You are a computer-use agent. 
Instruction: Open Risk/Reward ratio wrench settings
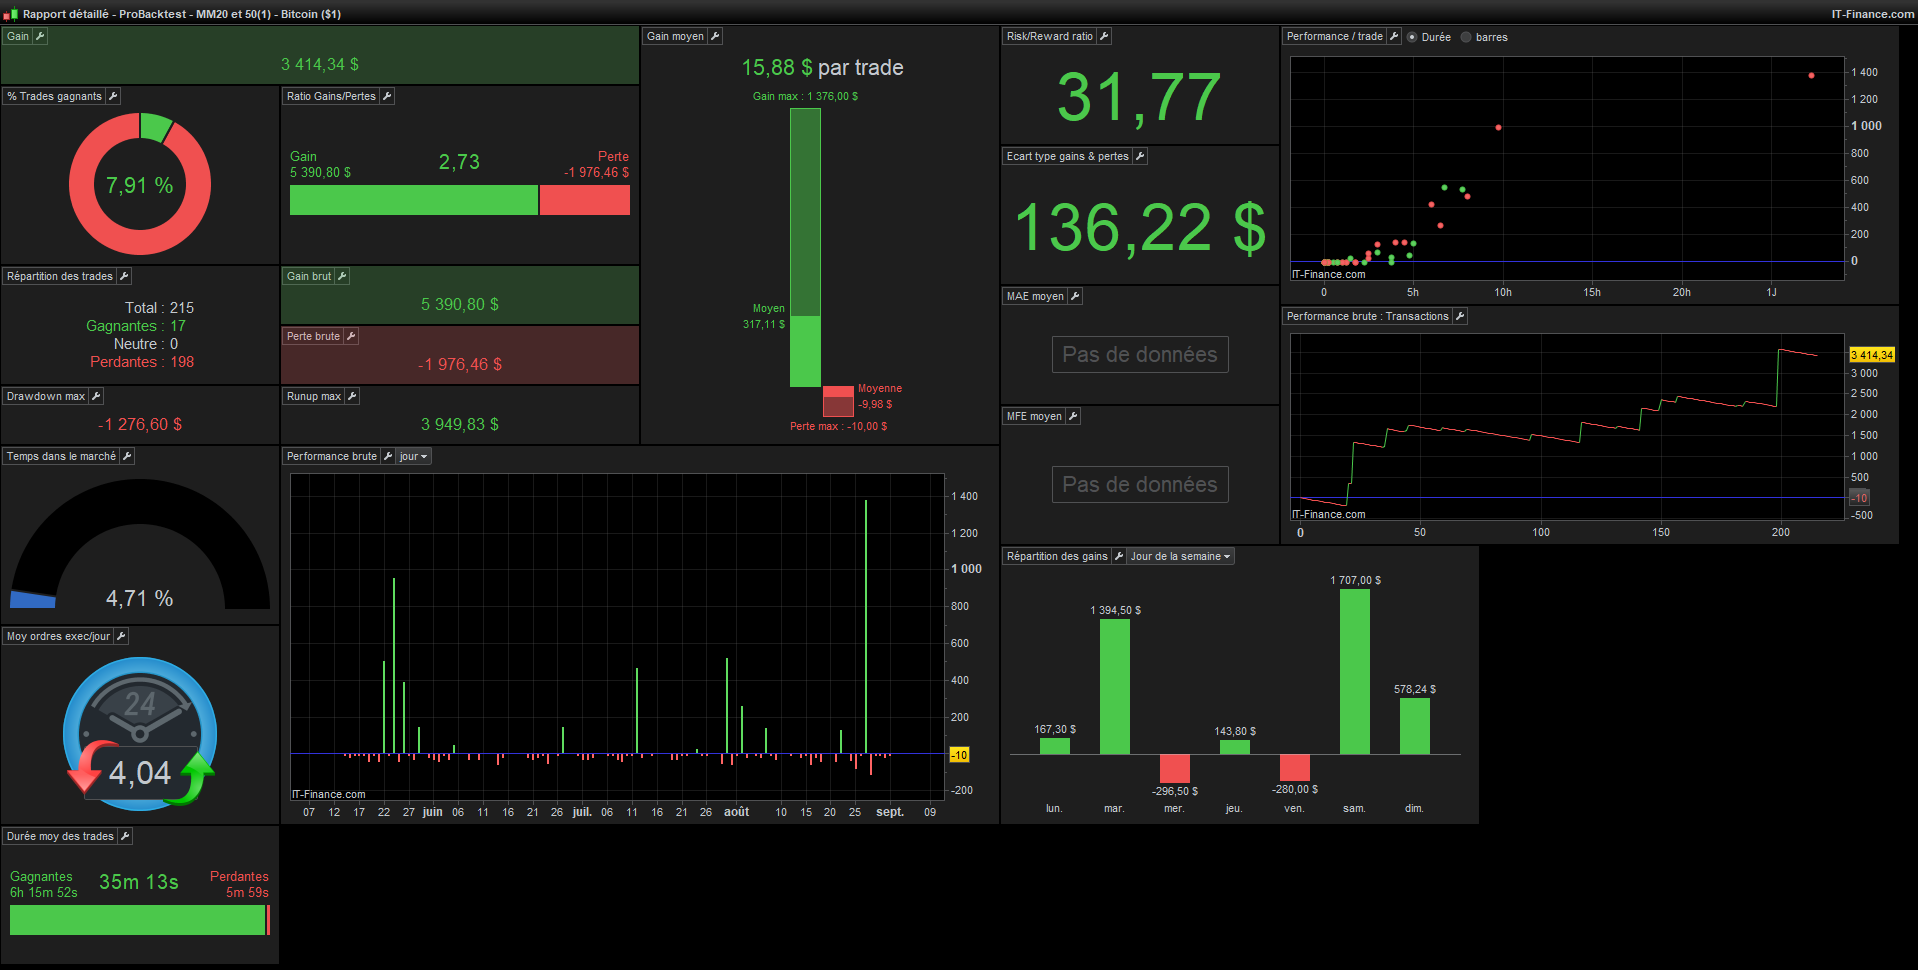(x=1104, y=36)
